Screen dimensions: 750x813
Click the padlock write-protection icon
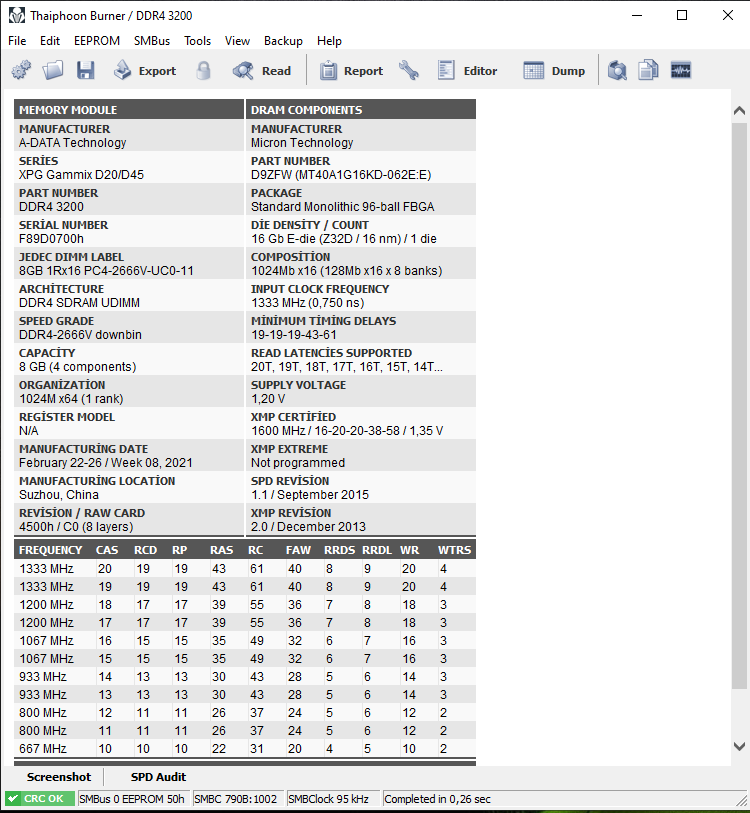tap(203, 70)
